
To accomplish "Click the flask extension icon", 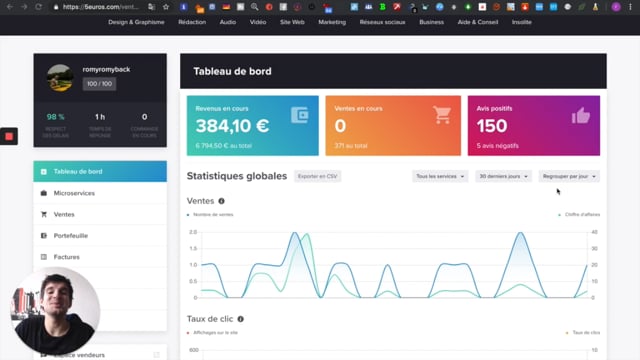I will 595,7.
